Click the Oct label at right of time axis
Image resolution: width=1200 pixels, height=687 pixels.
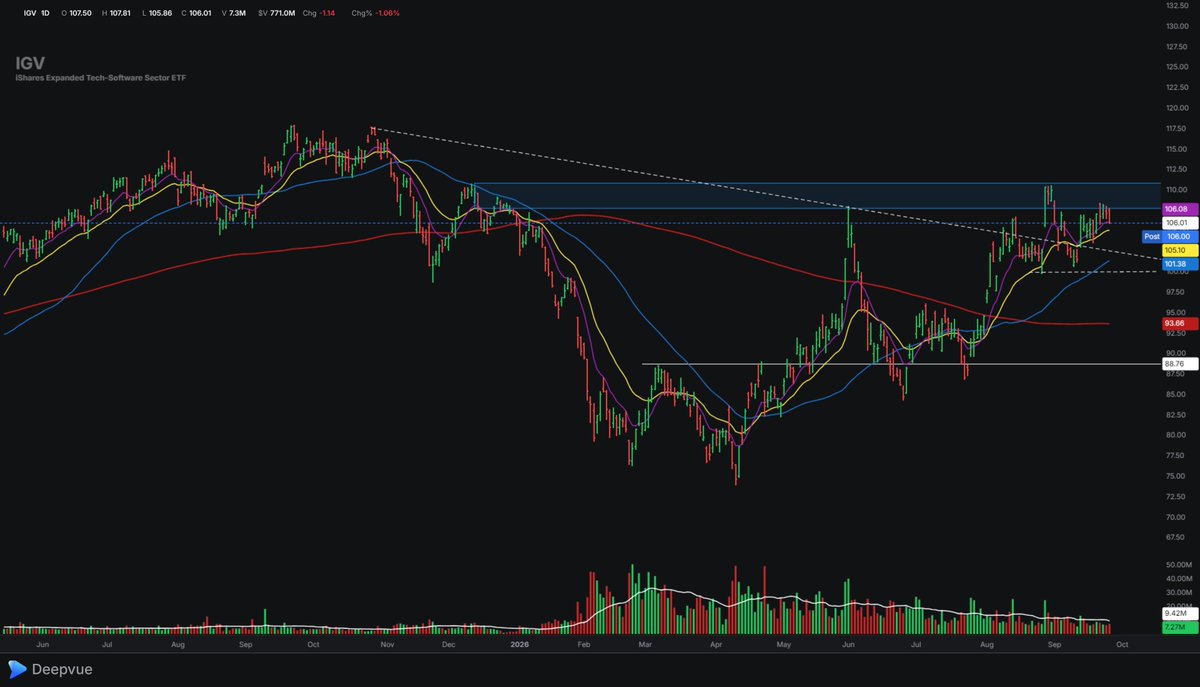tap(1122, 645)
